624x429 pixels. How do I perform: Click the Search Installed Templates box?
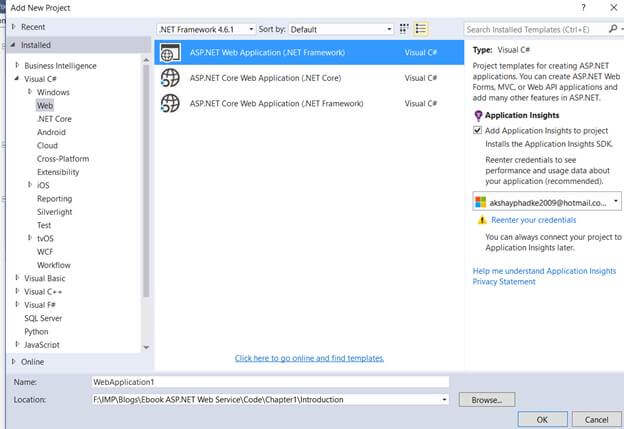pos(535,29)
